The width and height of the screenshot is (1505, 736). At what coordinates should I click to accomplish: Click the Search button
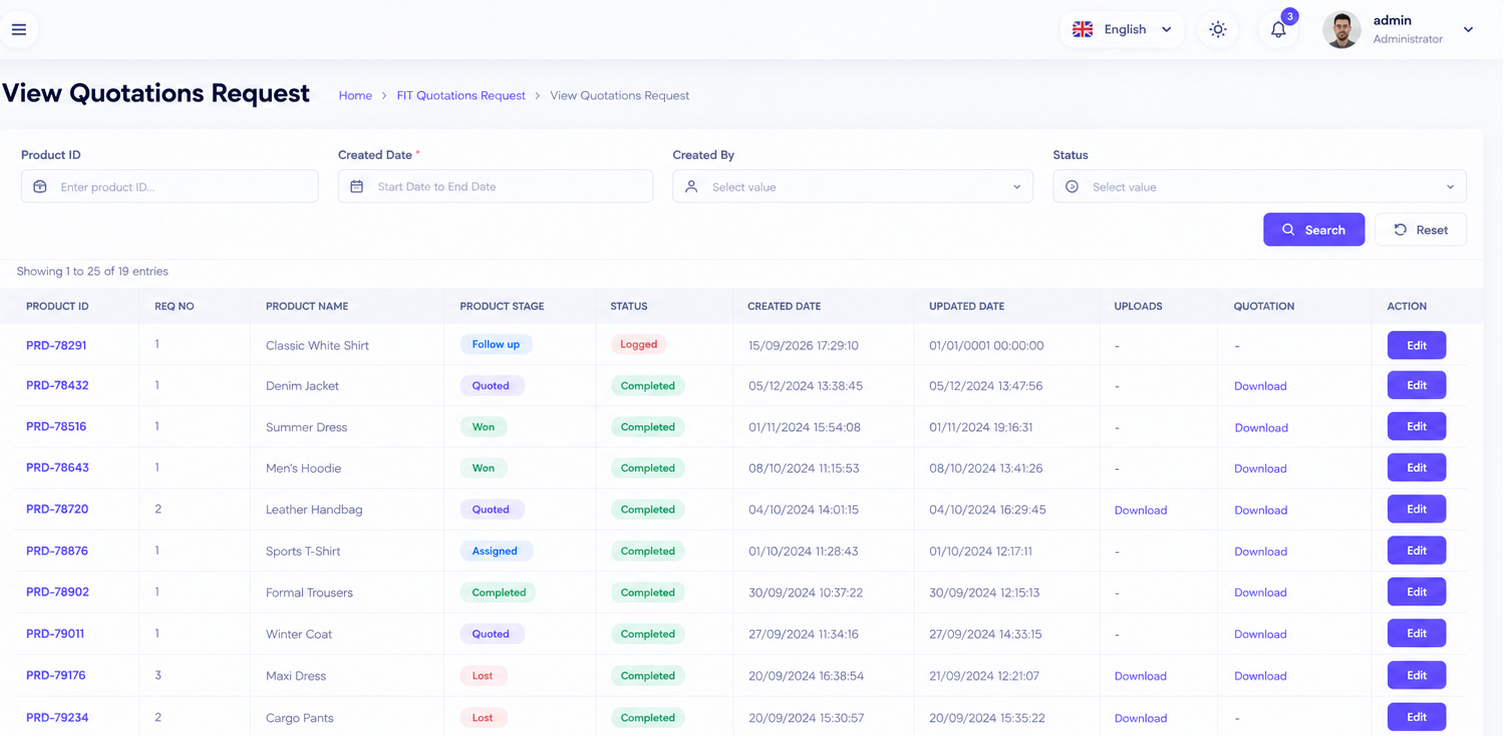click(1313, 230)
